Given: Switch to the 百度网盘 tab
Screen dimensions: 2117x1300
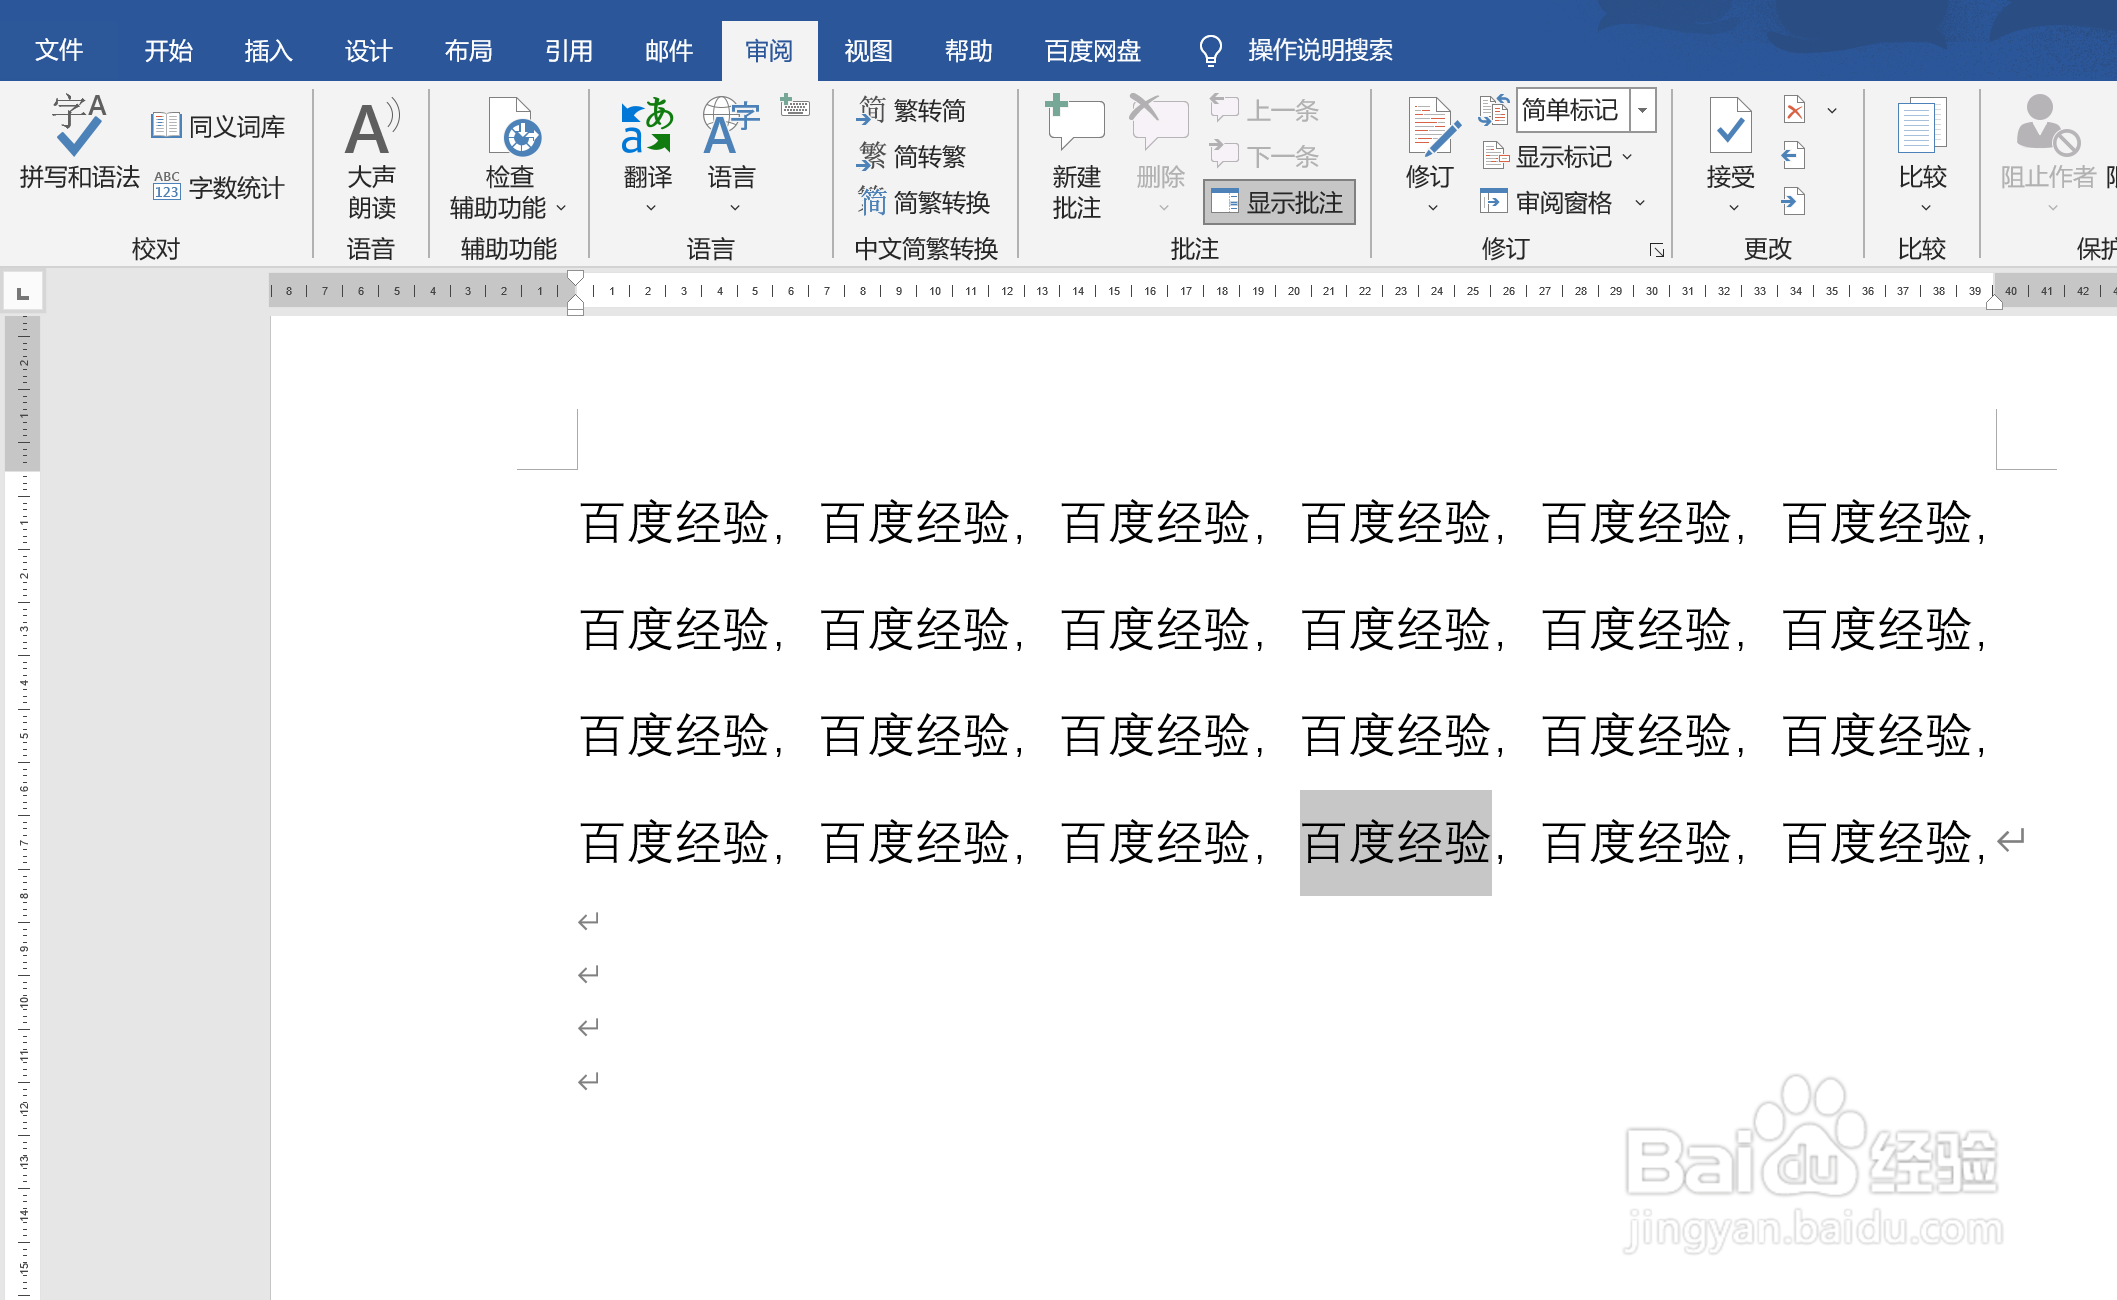Looking at the screenshot, I should coord(1093,50).
